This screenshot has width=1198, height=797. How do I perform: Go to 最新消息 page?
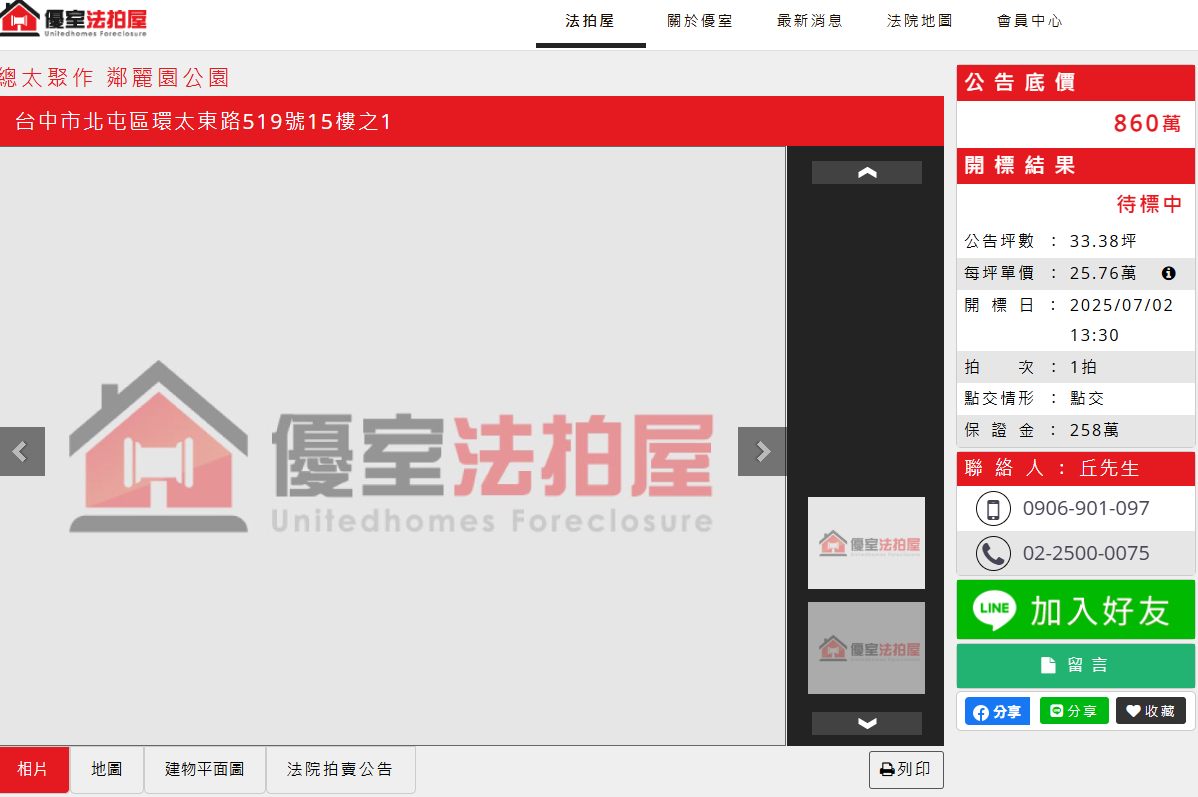click(810, 21)
